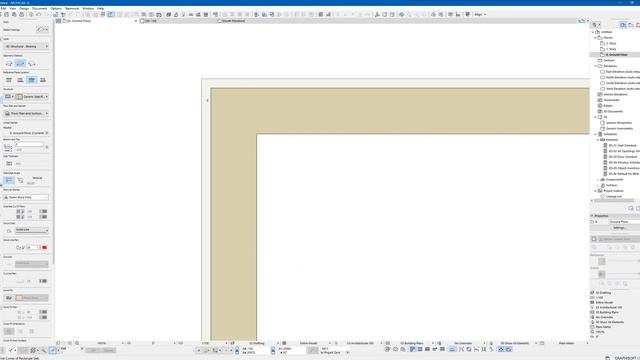Click the Settings button in Properties panel
This screenshot has height=360, width=640.
coord(619,228)
